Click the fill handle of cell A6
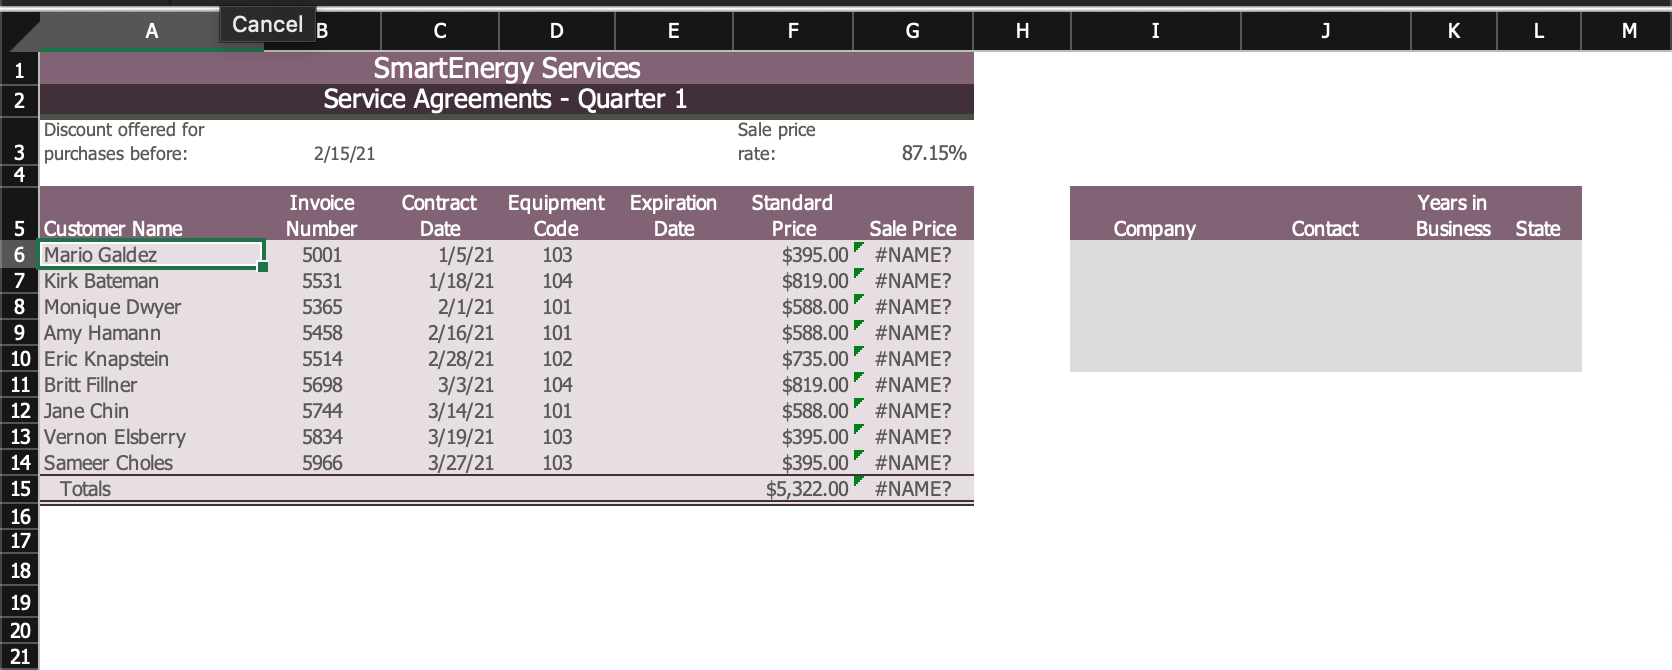Image resolution: width=1672 pixels, height=670 pixels. pyautogui.click(x=264, y=267)
